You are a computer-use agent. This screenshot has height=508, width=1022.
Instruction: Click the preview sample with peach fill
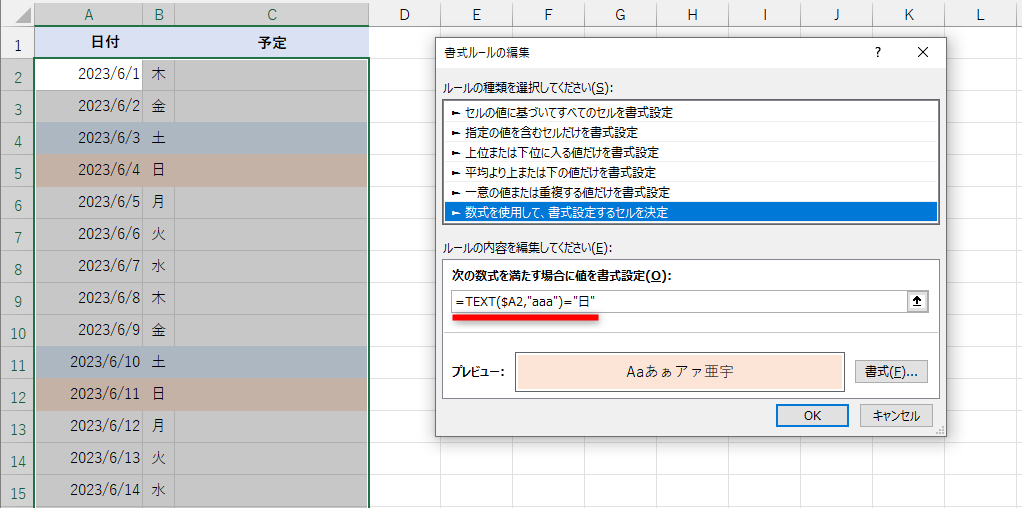680,372
